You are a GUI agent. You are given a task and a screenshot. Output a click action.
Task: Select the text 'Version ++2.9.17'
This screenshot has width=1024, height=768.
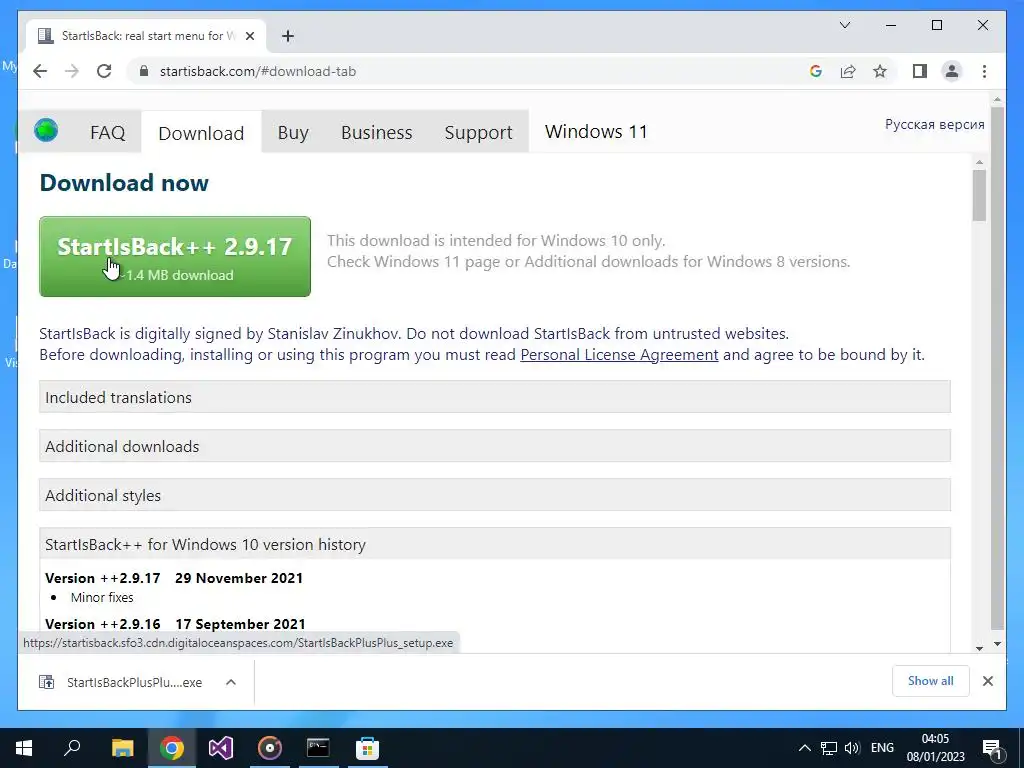tap(103, 578)
